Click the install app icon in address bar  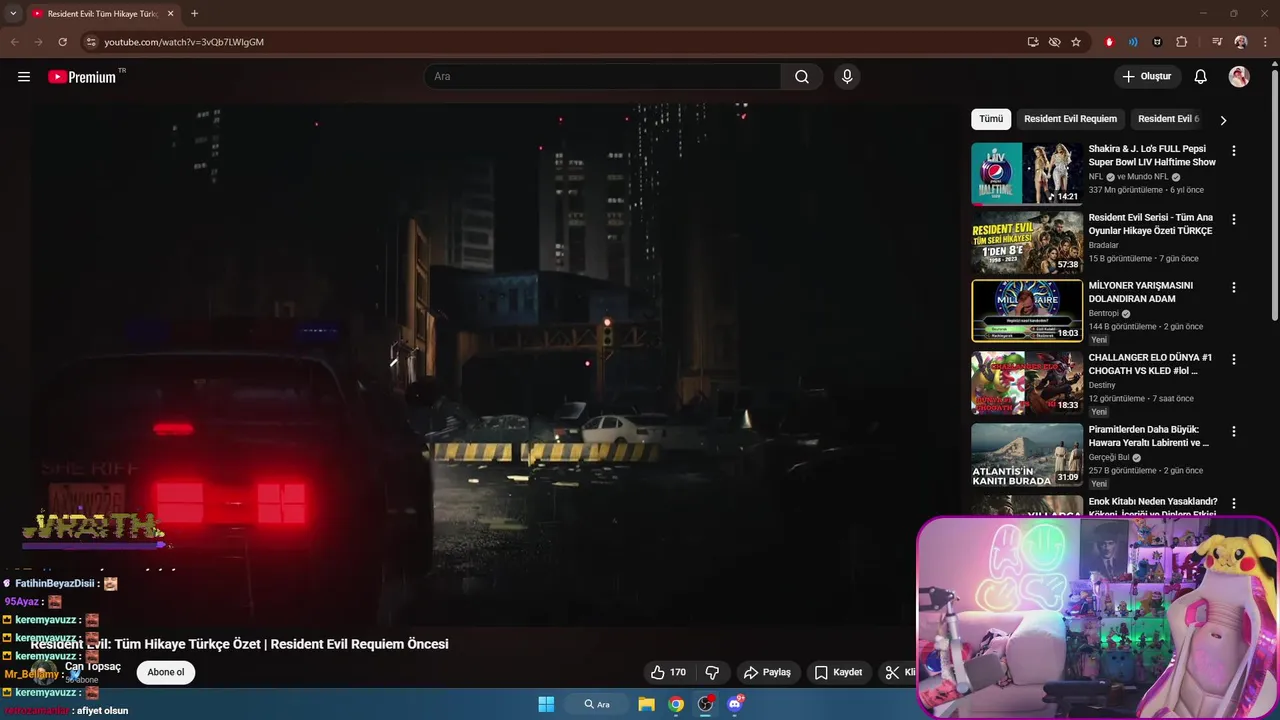[1033, 42]
